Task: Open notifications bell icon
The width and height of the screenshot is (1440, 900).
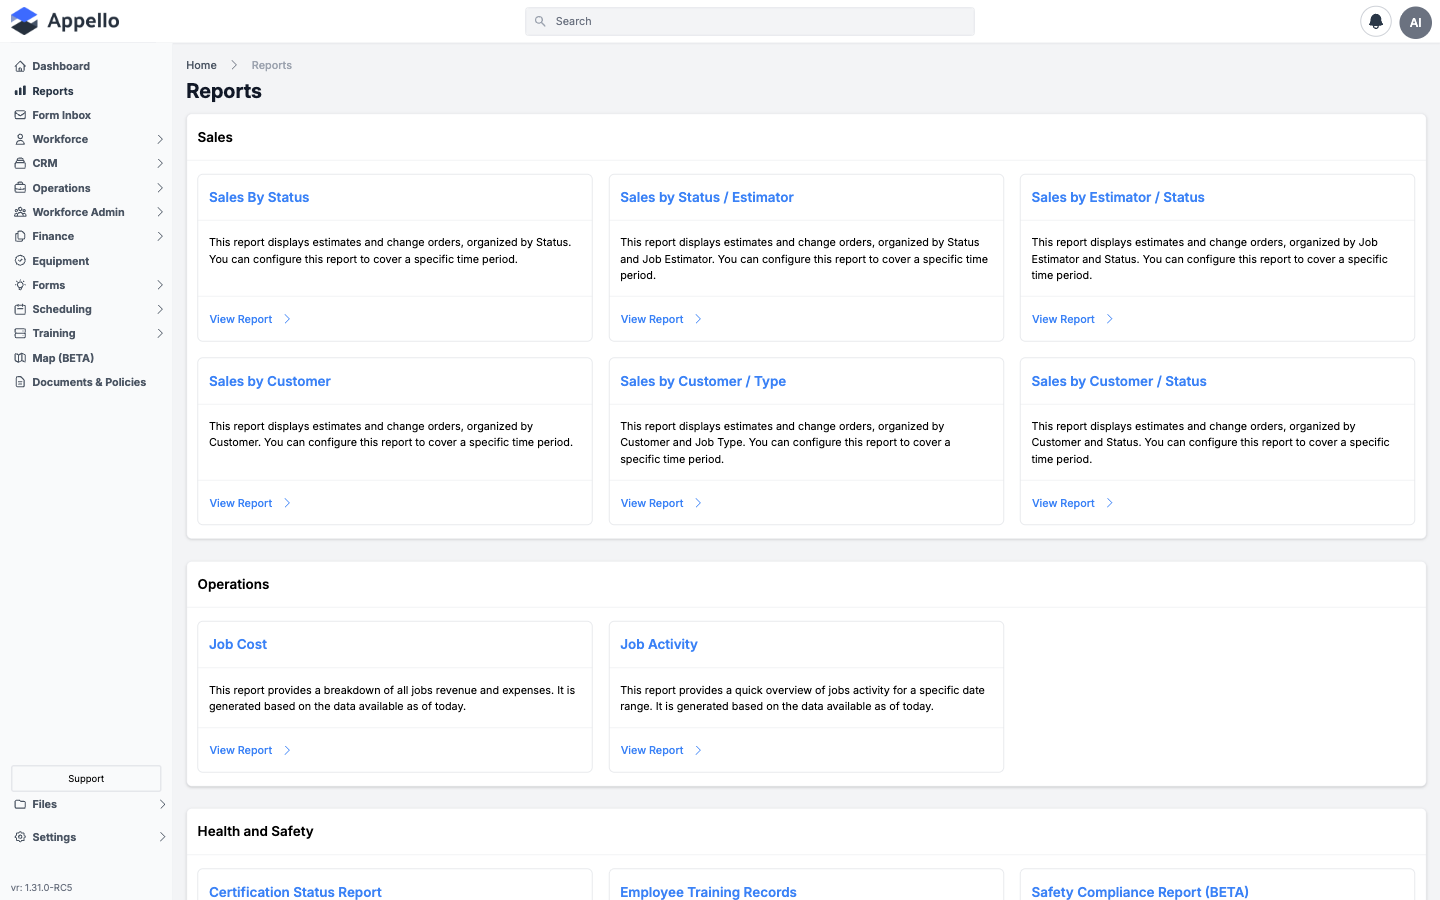Action: 1376,22
